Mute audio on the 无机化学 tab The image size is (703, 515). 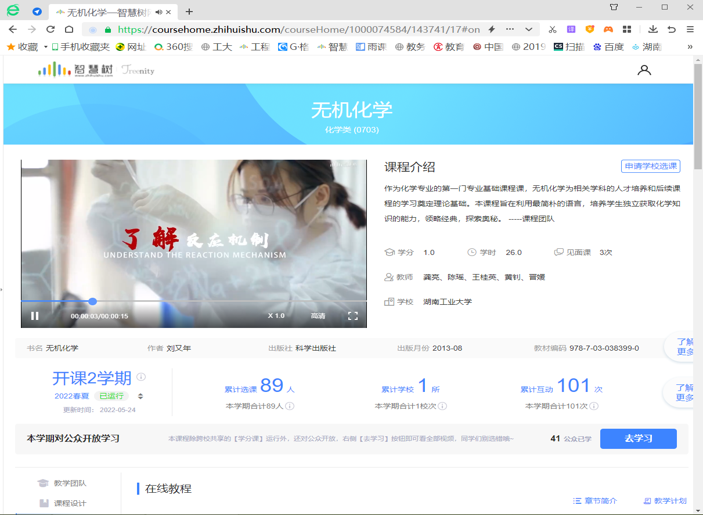(159, 12)
